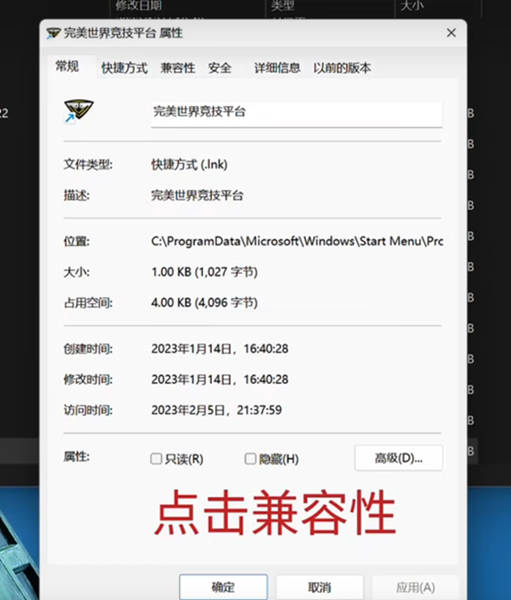This screenshot has width=511, height=600.
Task: Click the 大小 column header in Explorer behind
Action: (x=412, y=6)
